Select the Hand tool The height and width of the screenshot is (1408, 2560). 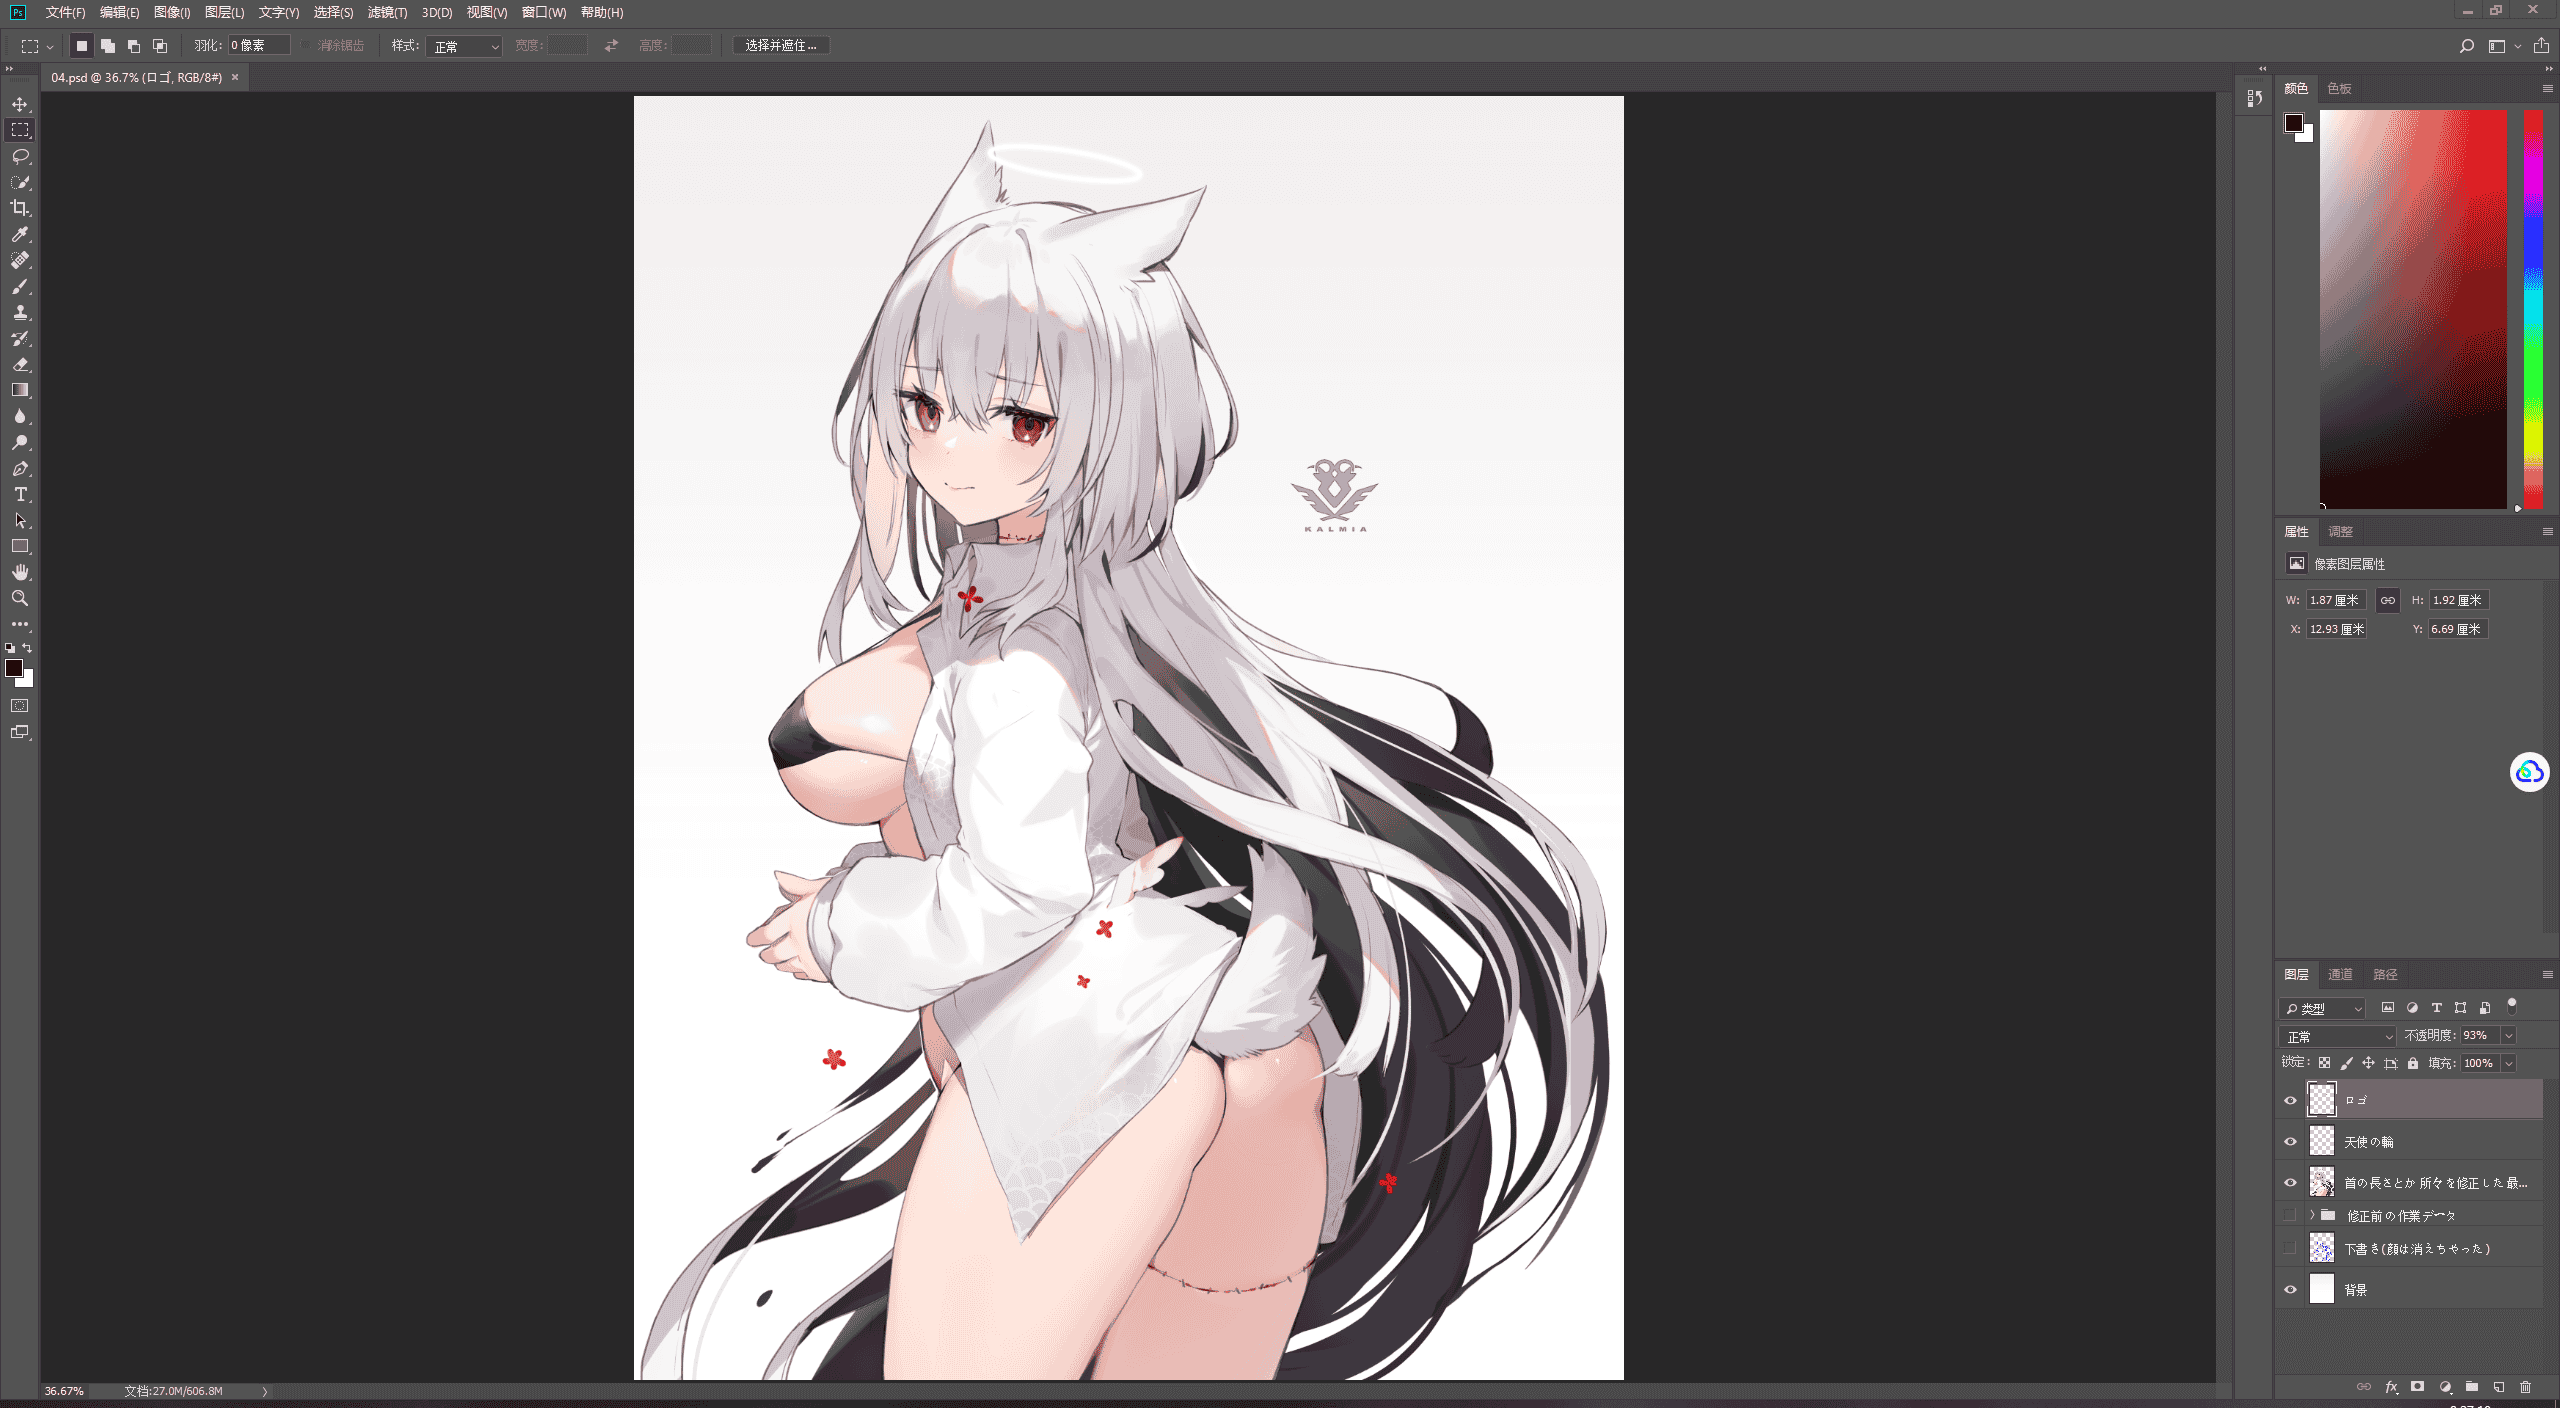20,572
